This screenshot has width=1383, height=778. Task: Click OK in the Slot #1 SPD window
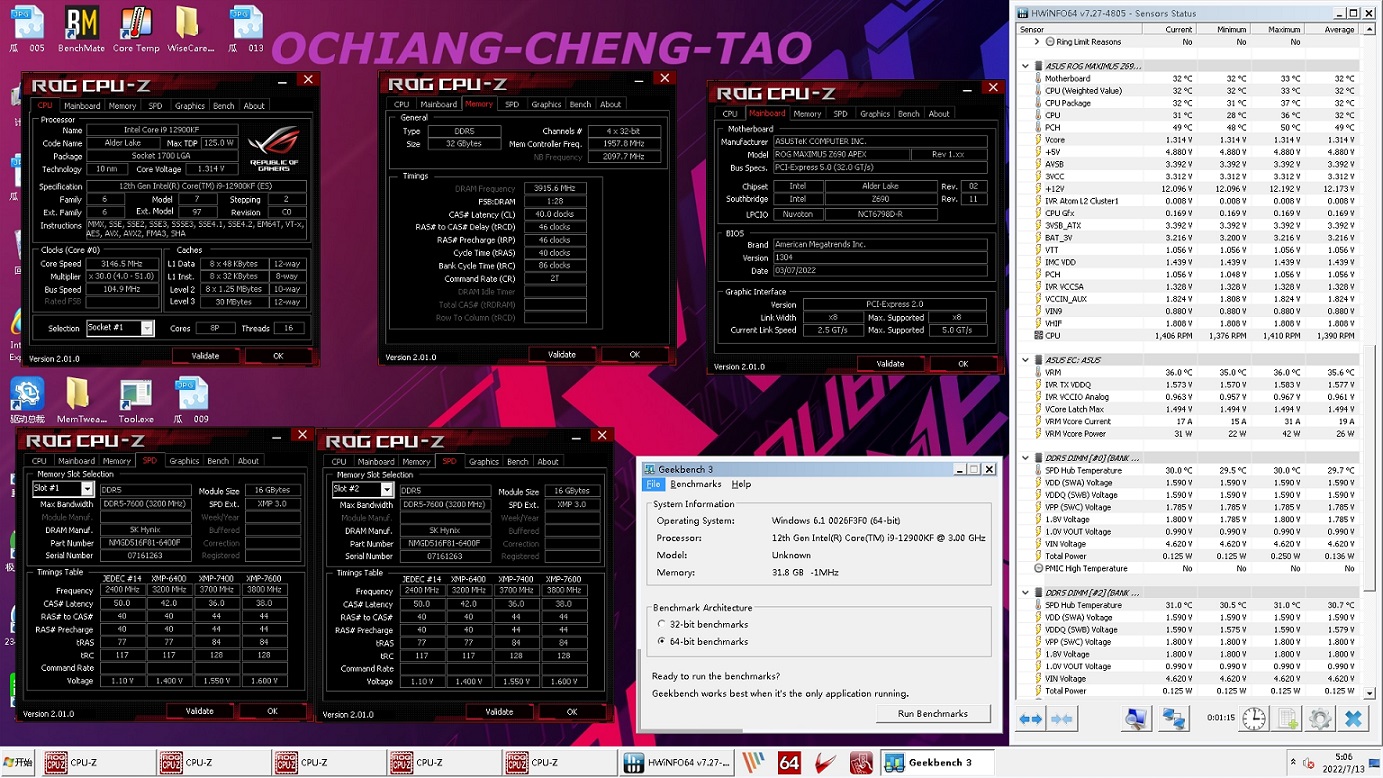pyautogui.click(x=272, y=711)
